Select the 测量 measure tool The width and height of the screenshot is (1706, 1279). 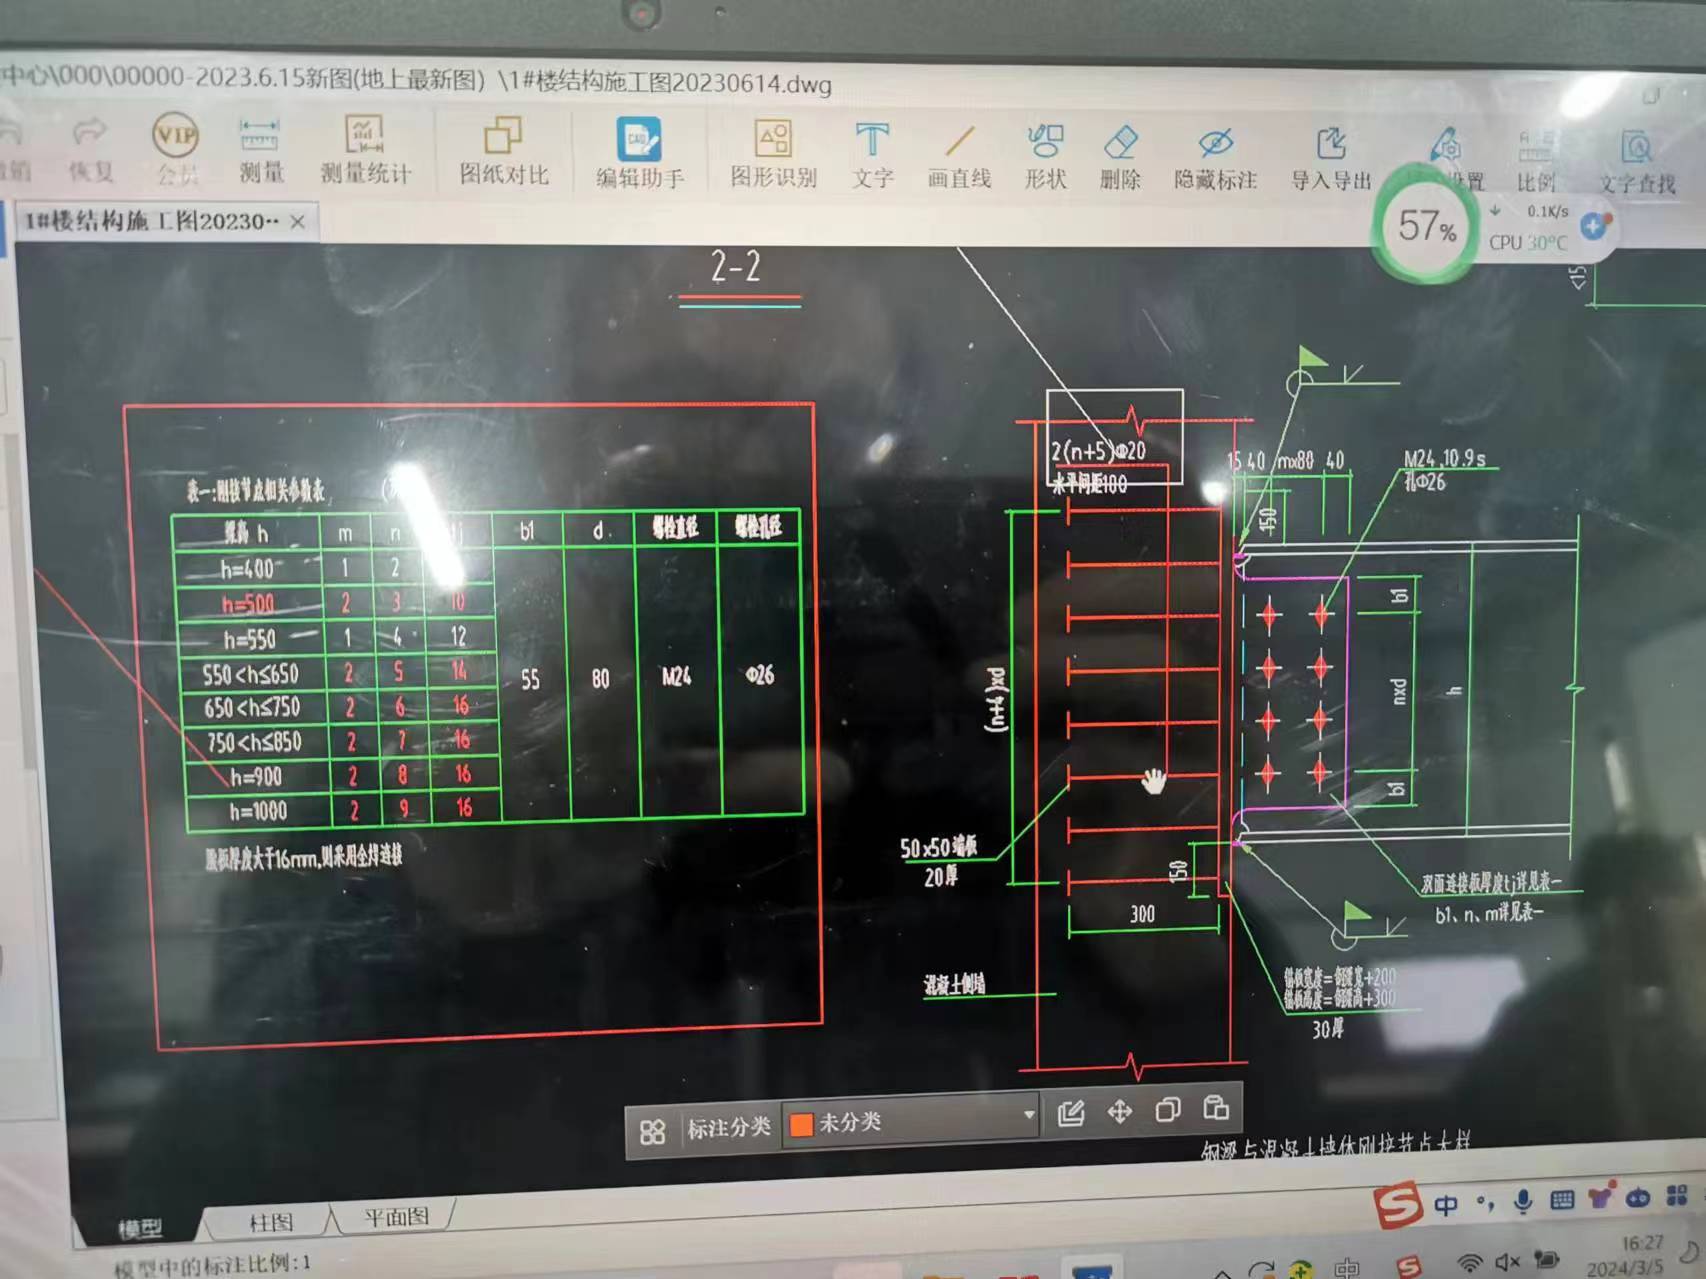click(x=260, y=150)
